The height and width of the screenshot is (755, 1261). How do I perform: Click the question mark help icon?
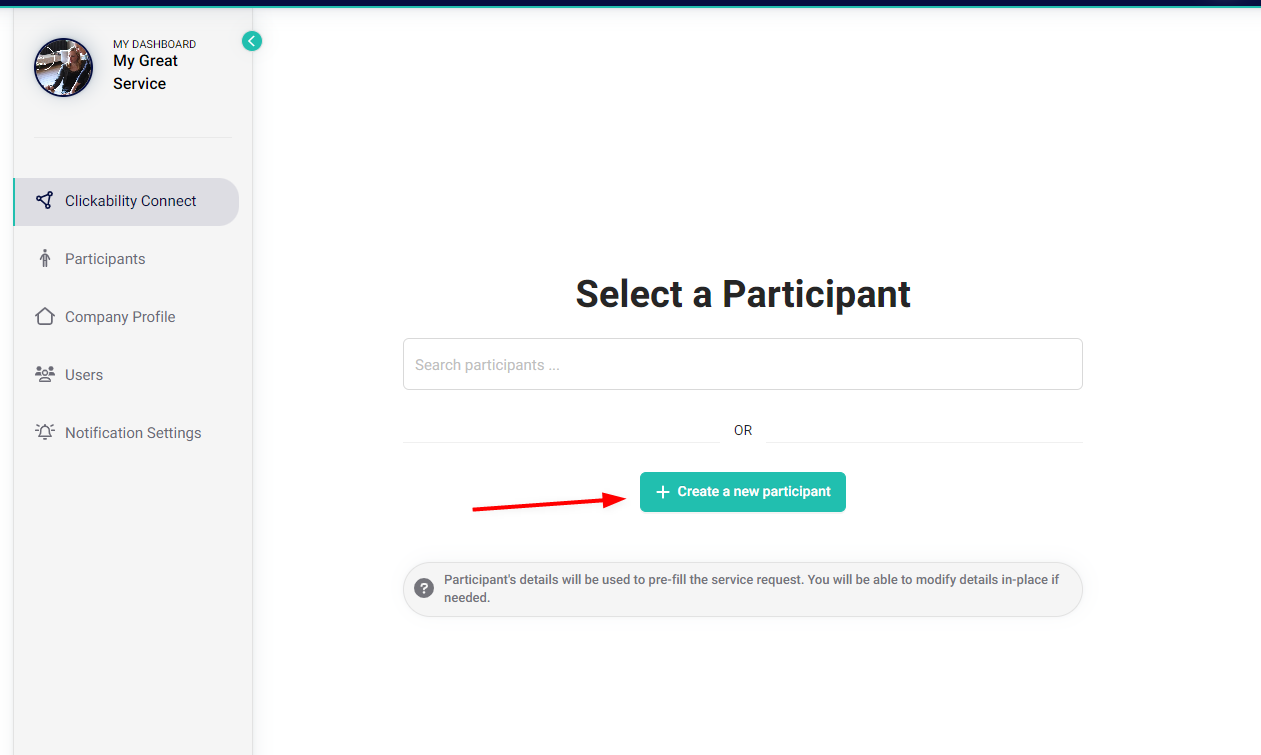[423, 588]
